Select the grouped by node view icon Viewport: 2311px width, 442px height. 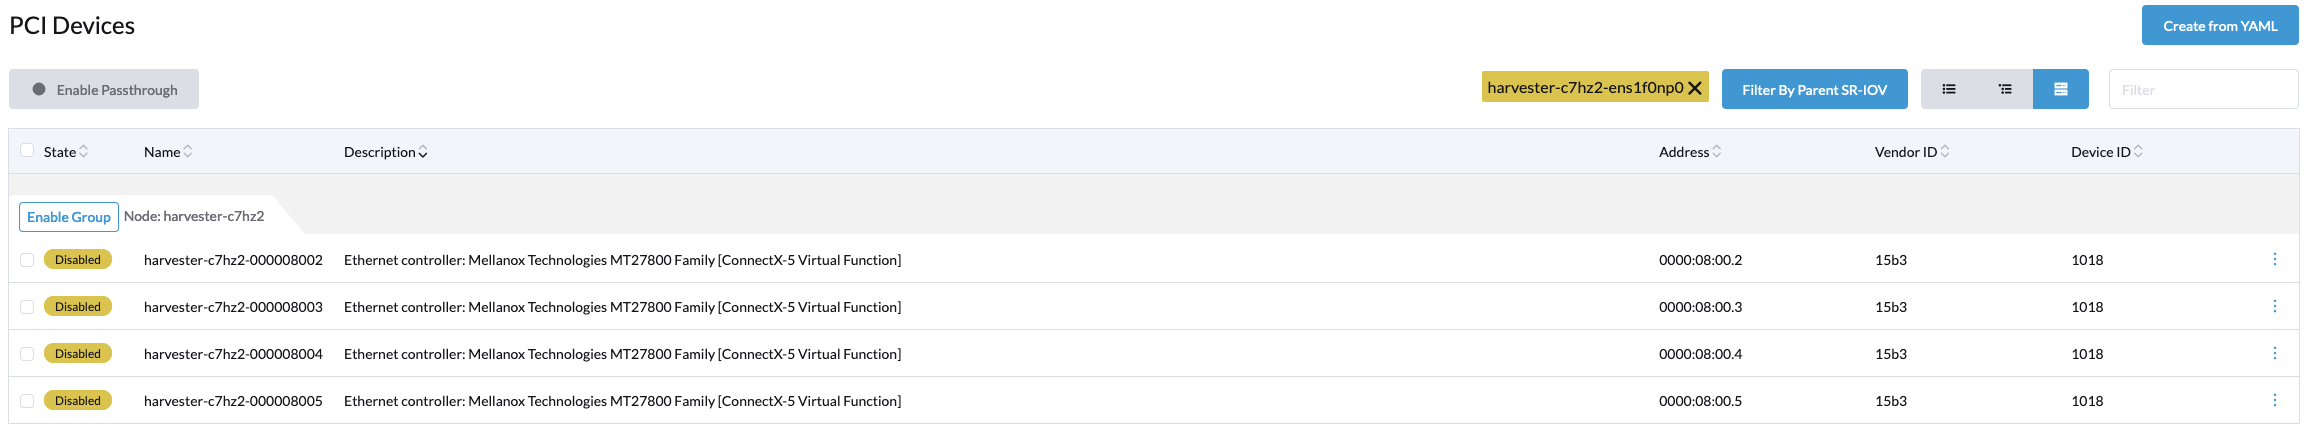pyautogui.click(x=2060, y=89)
